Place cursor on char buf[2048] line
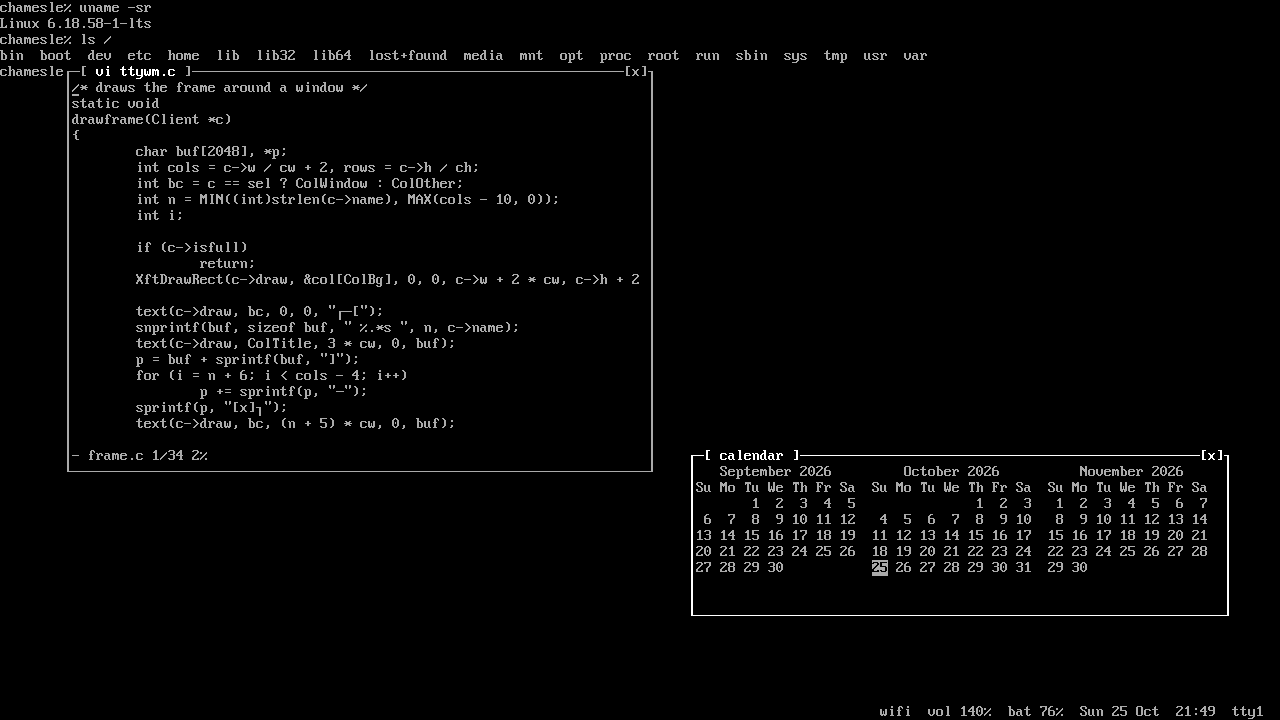The width and height of the screenshot is (1280, 720). click(x=212, y=152)
